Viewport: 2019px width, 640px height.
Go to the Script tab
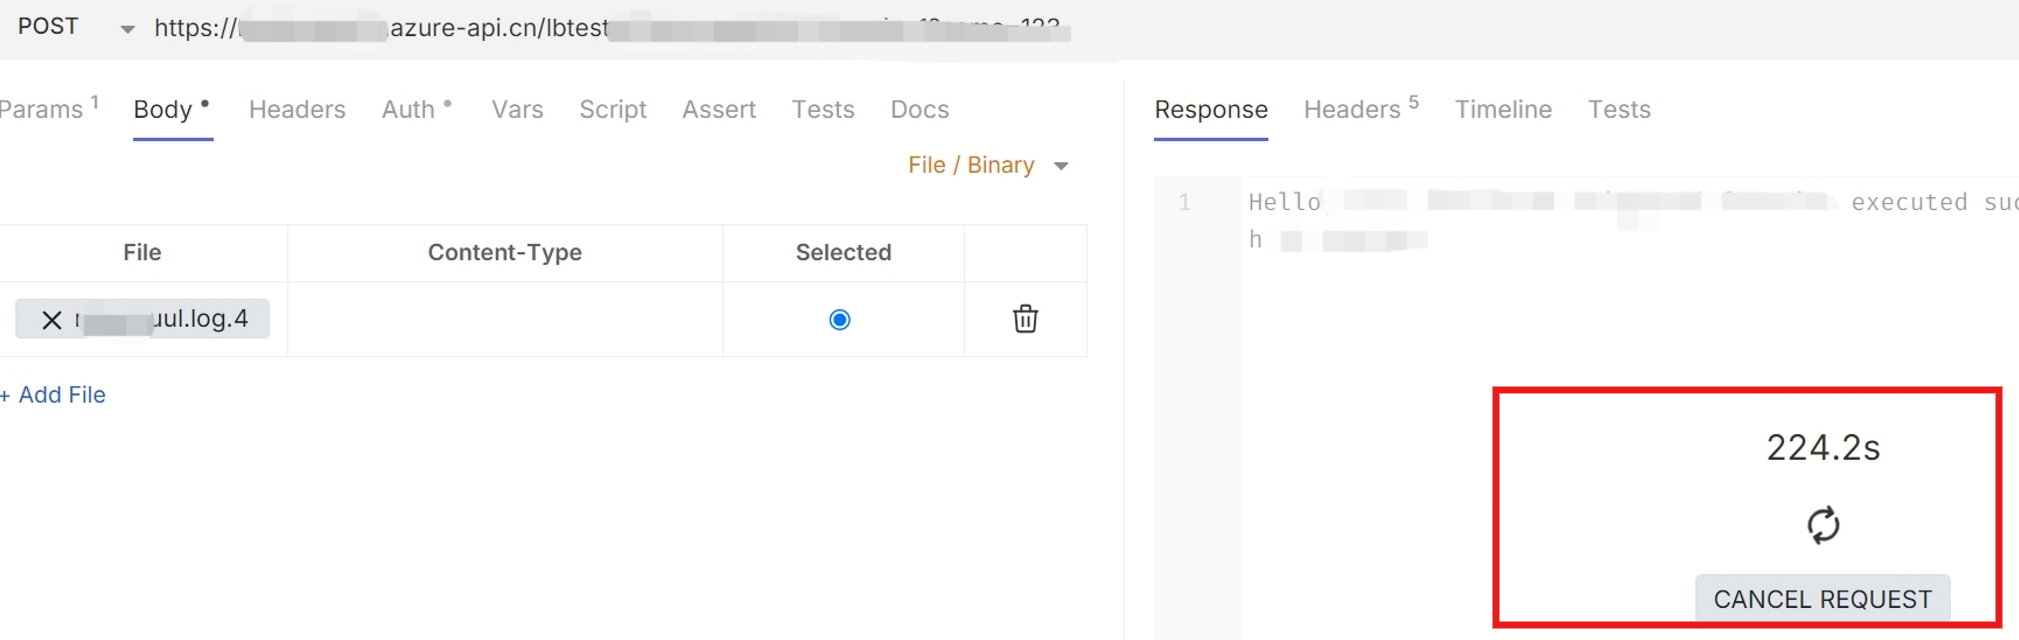click(x=613, y=110)
